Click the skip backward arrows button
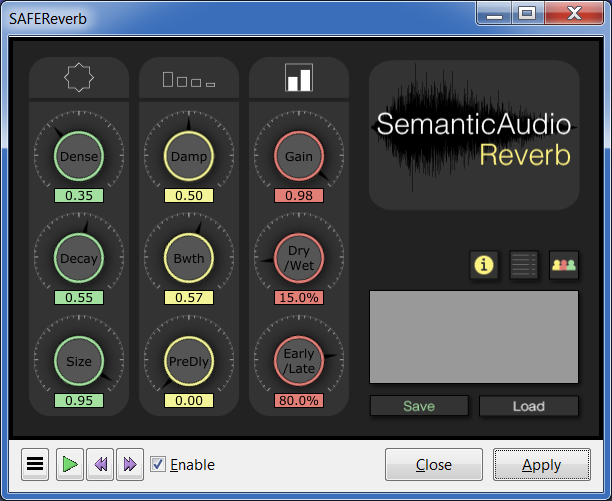The width and height of the screenshot is (612, 501). pyautogui.click(x=100, y=464)
